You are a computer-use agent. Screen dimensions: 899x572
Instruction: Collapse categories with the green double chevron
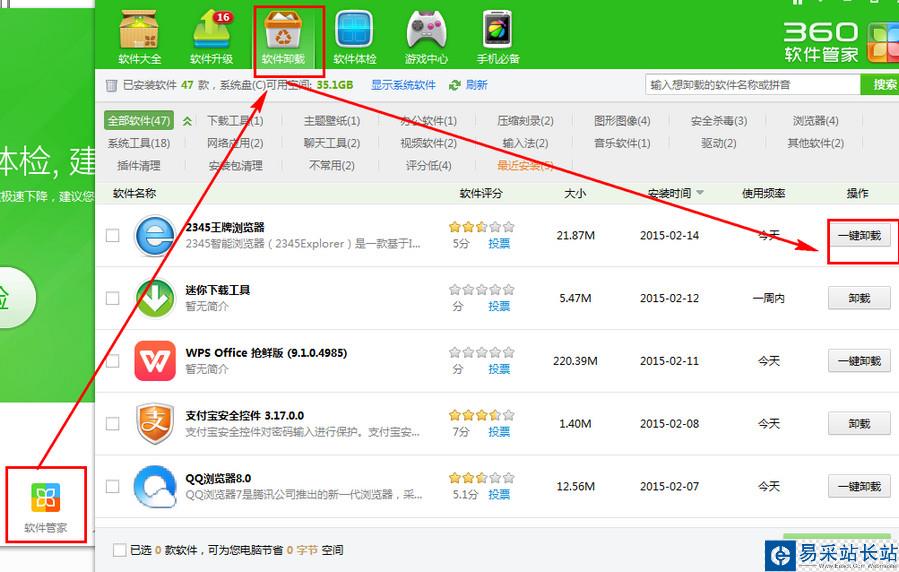pos(187,121)
